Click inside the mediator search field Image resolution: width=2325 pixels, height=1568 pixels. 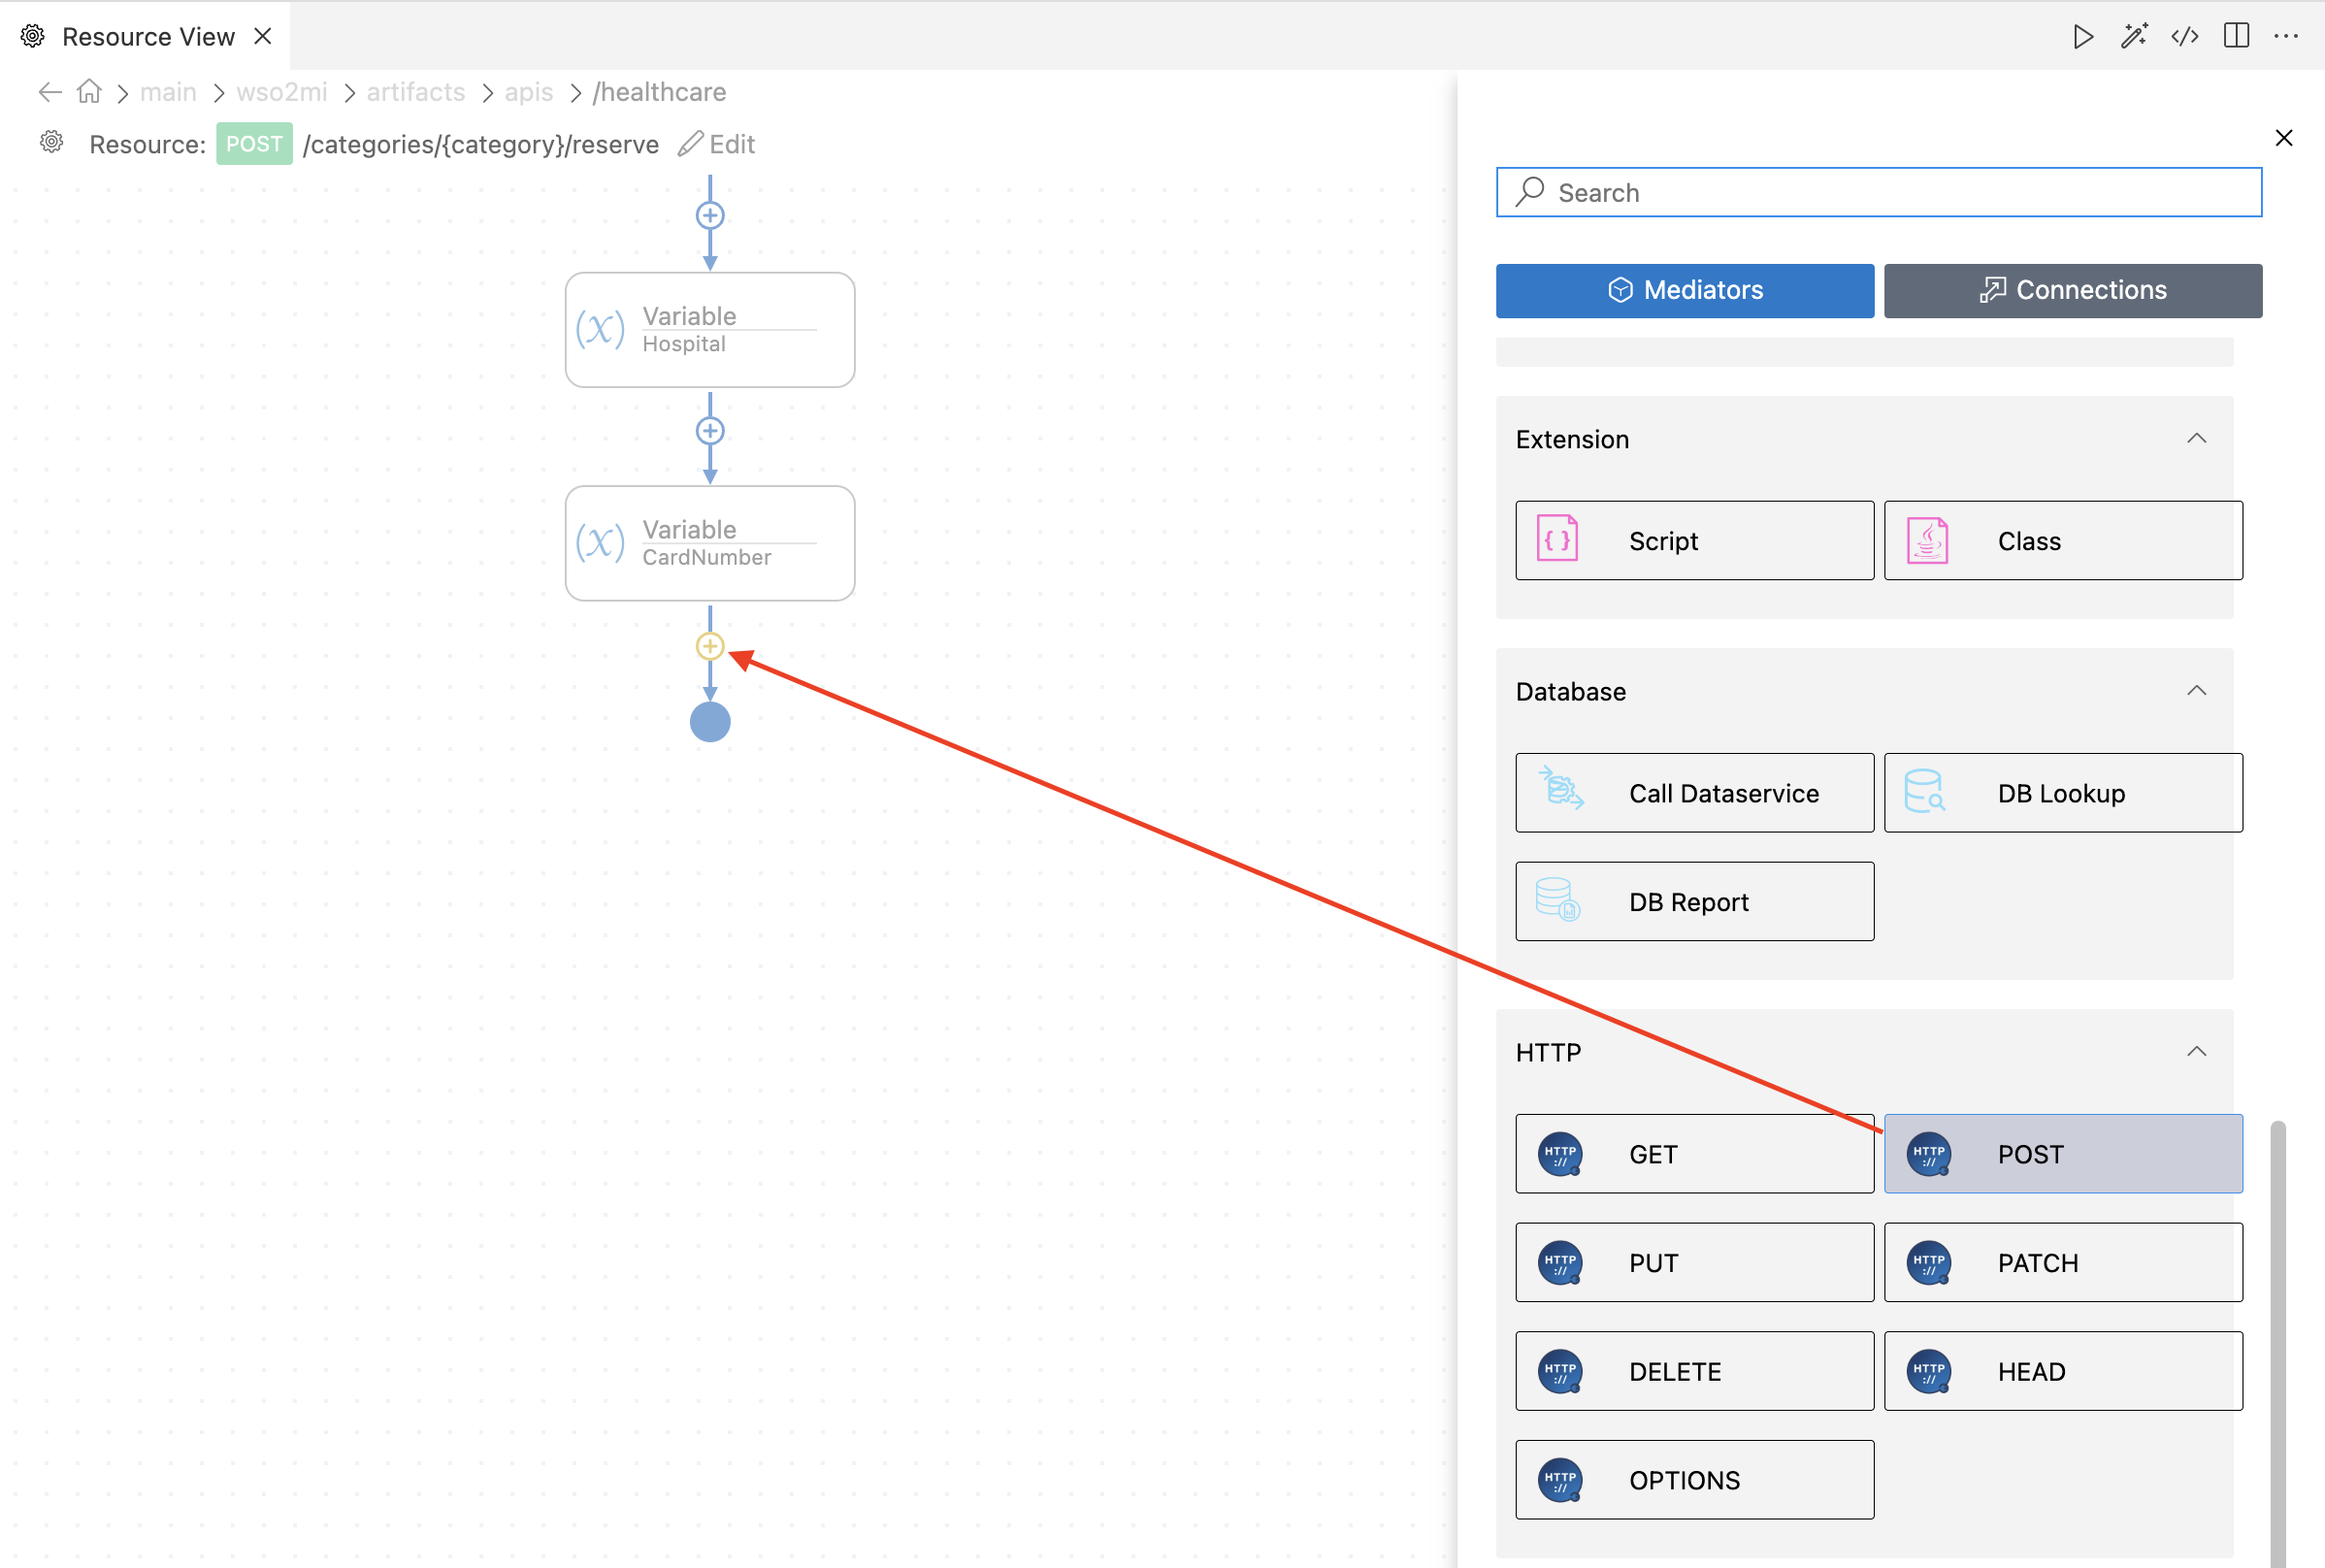pyautogui.click(x=1878, y=192)
